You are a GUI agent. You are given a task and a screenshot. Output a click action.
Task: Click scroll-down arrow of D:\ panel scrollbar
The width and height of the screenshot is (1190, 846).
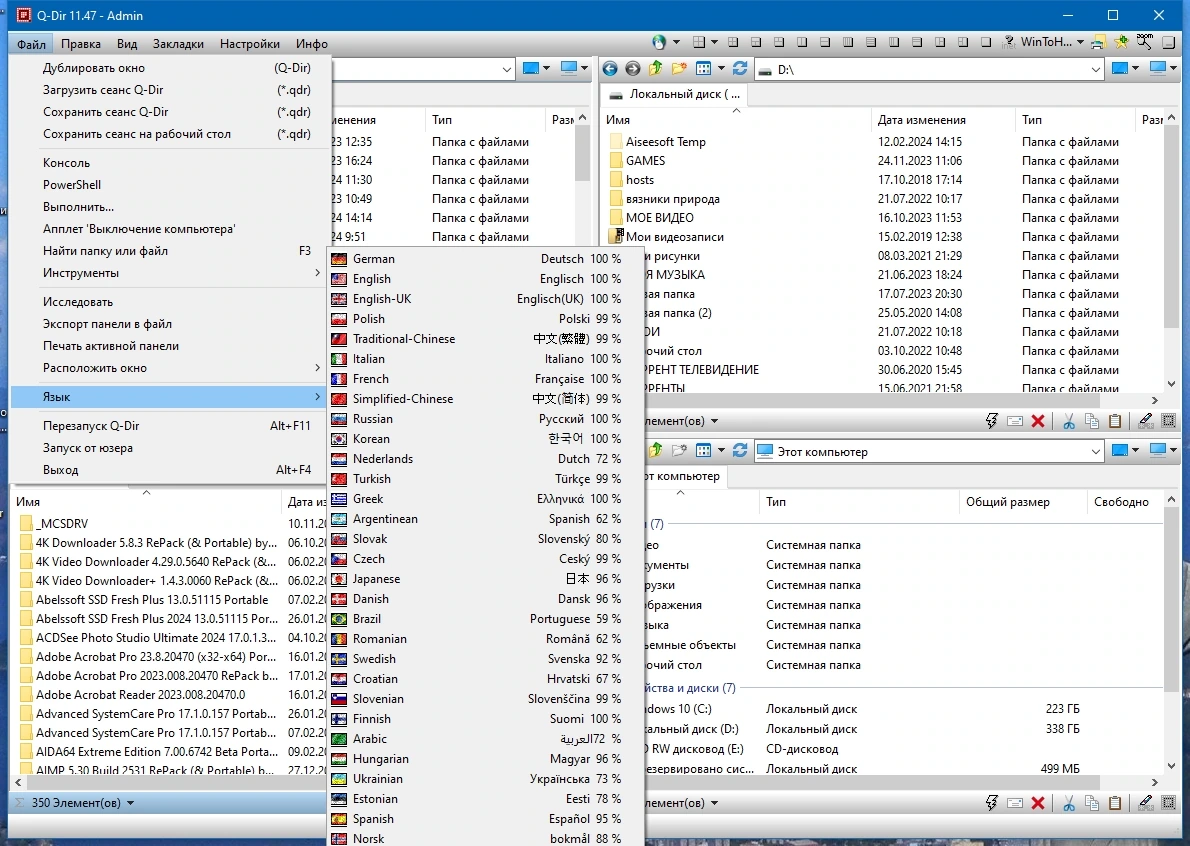[1171, 384]
